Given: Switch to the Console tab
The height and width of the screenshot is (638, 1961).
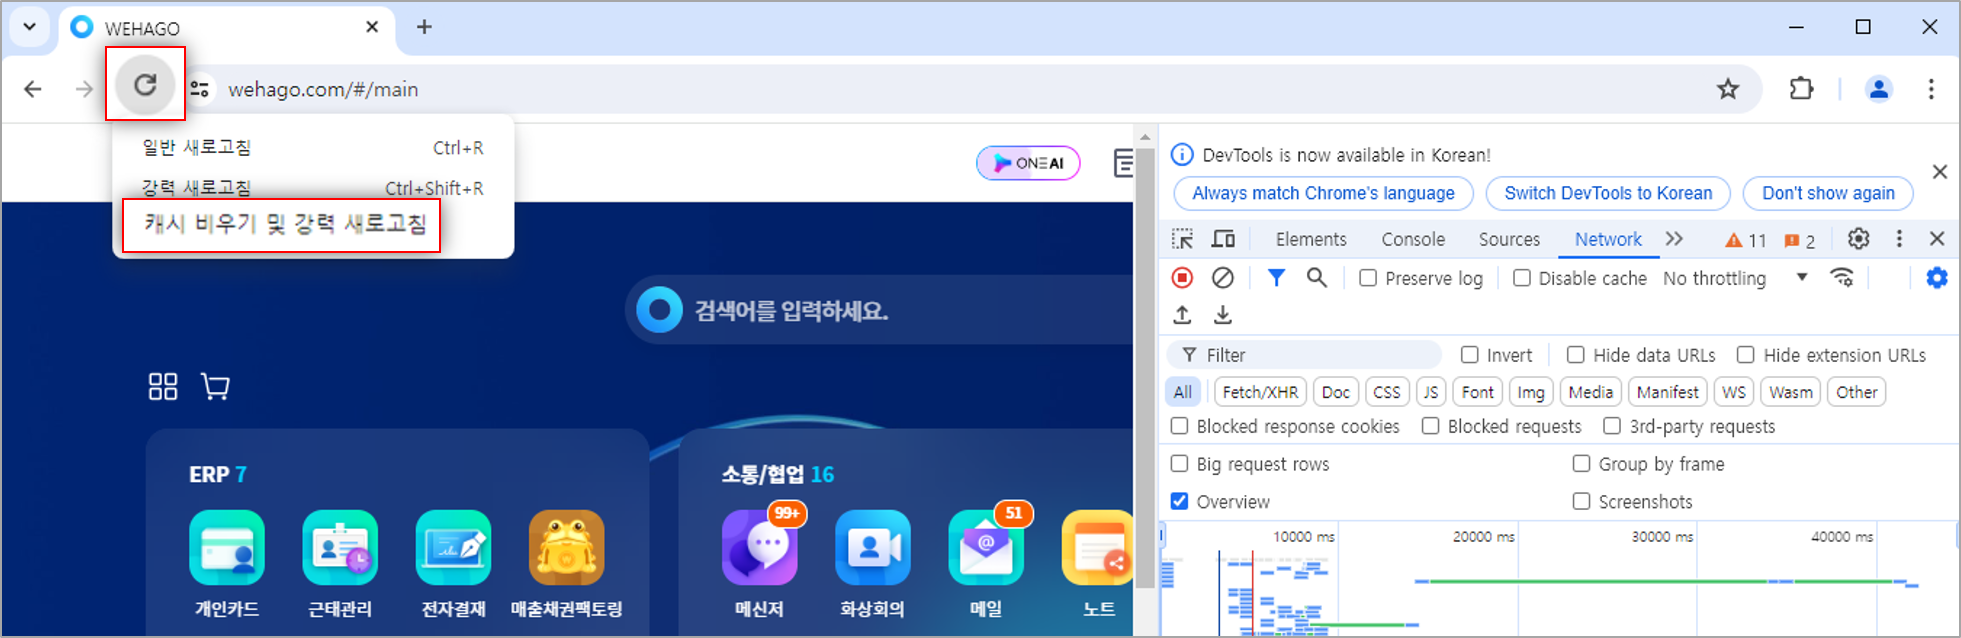Looking at the screenshot, I should 1412,239.
